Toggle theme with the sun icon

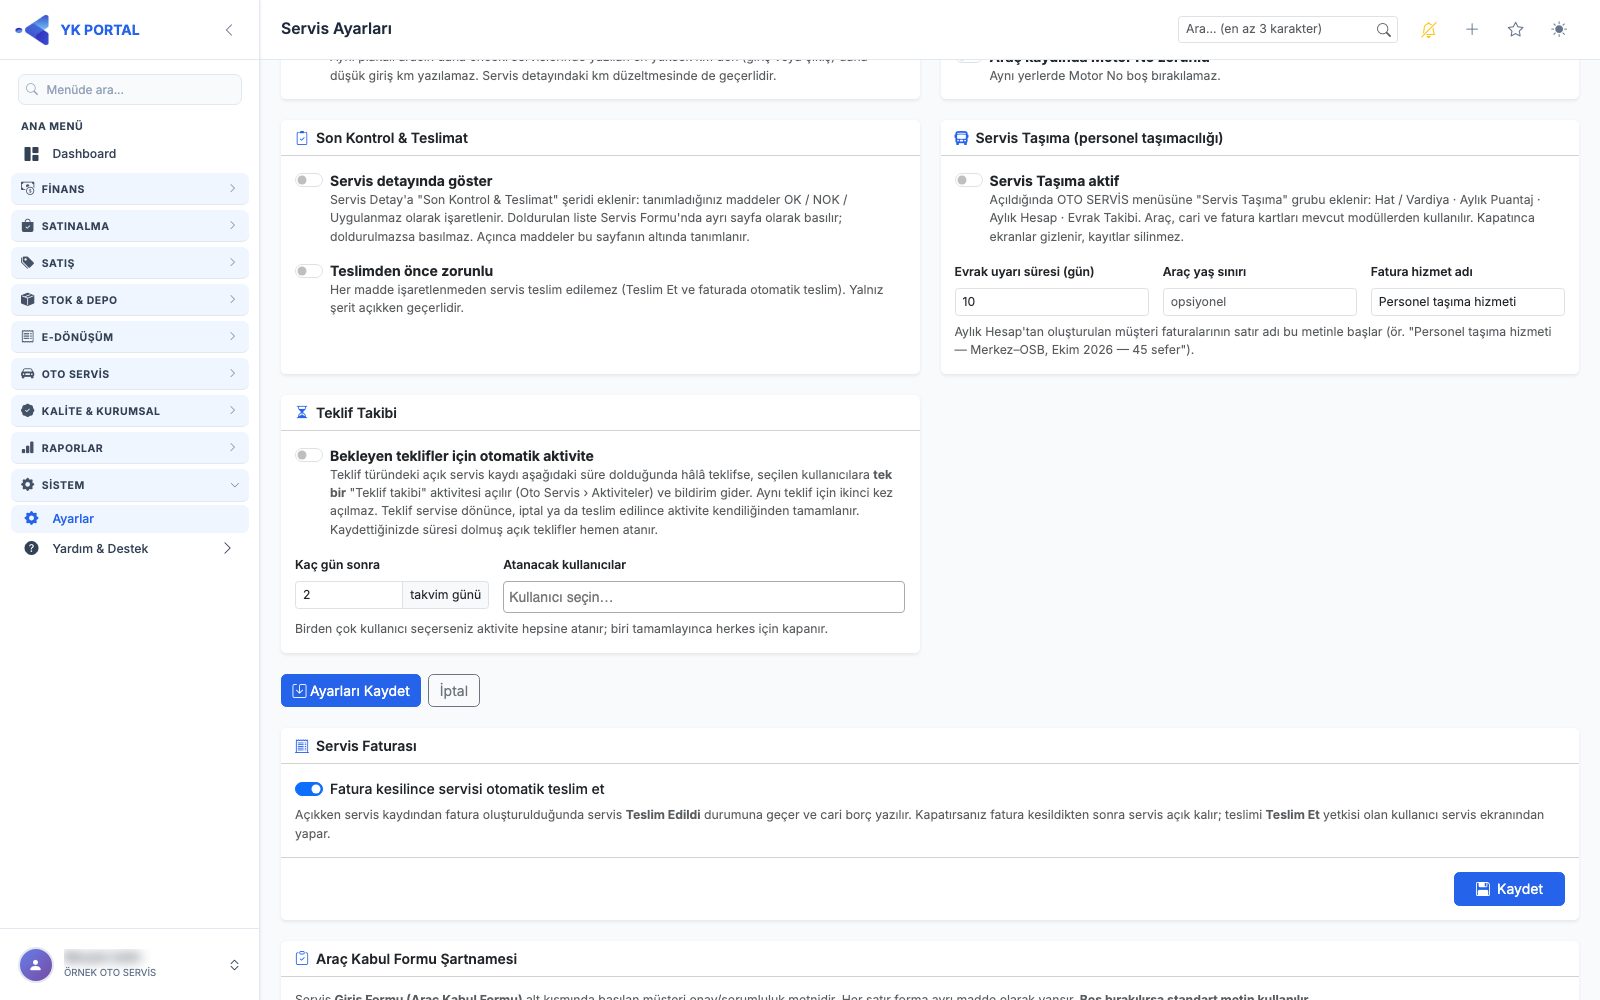[1559, 30]
